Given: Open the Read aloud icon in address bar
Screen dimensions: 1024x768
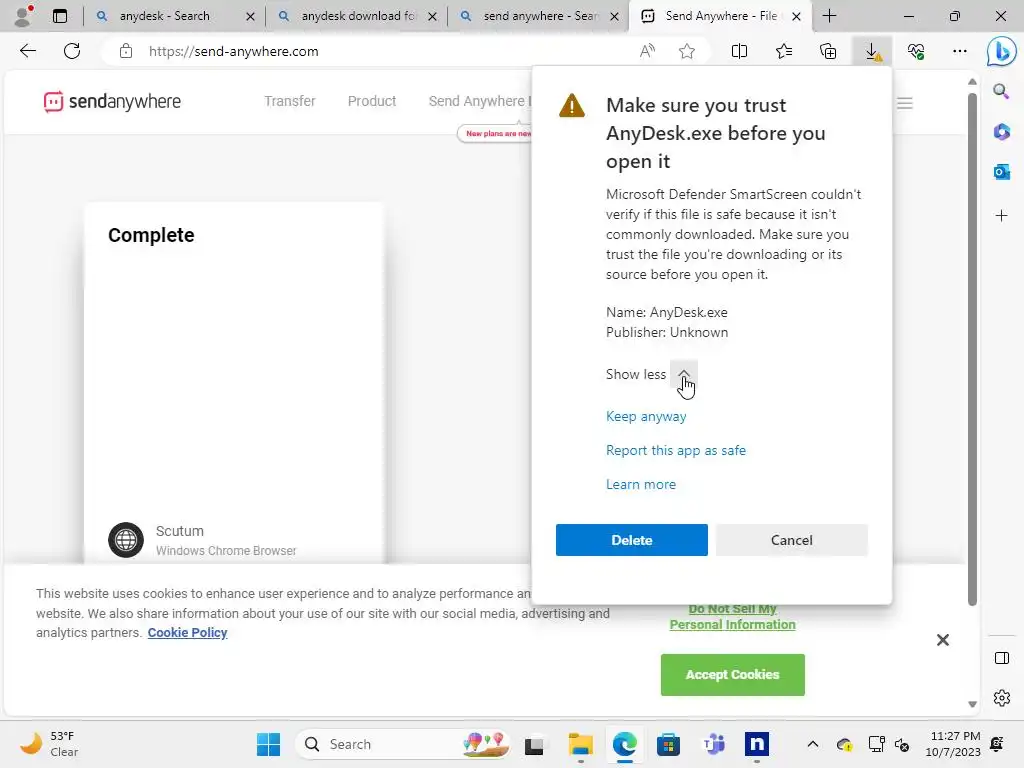Looking at the screenshot, I should [x=647, y=51].
